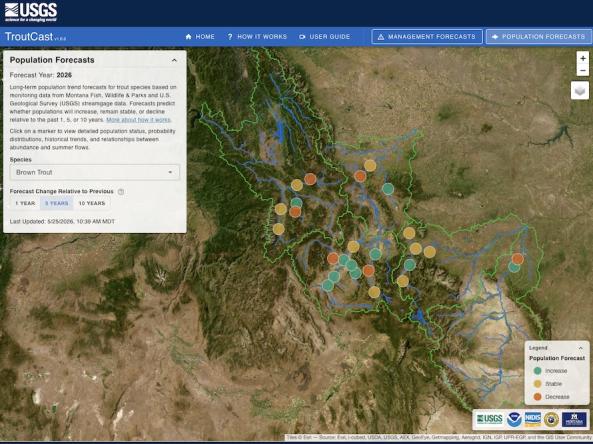Select the 10 Years forecast option
Image resolution: width=593 pixels, height=444 pixels.
tap(92, 203)
